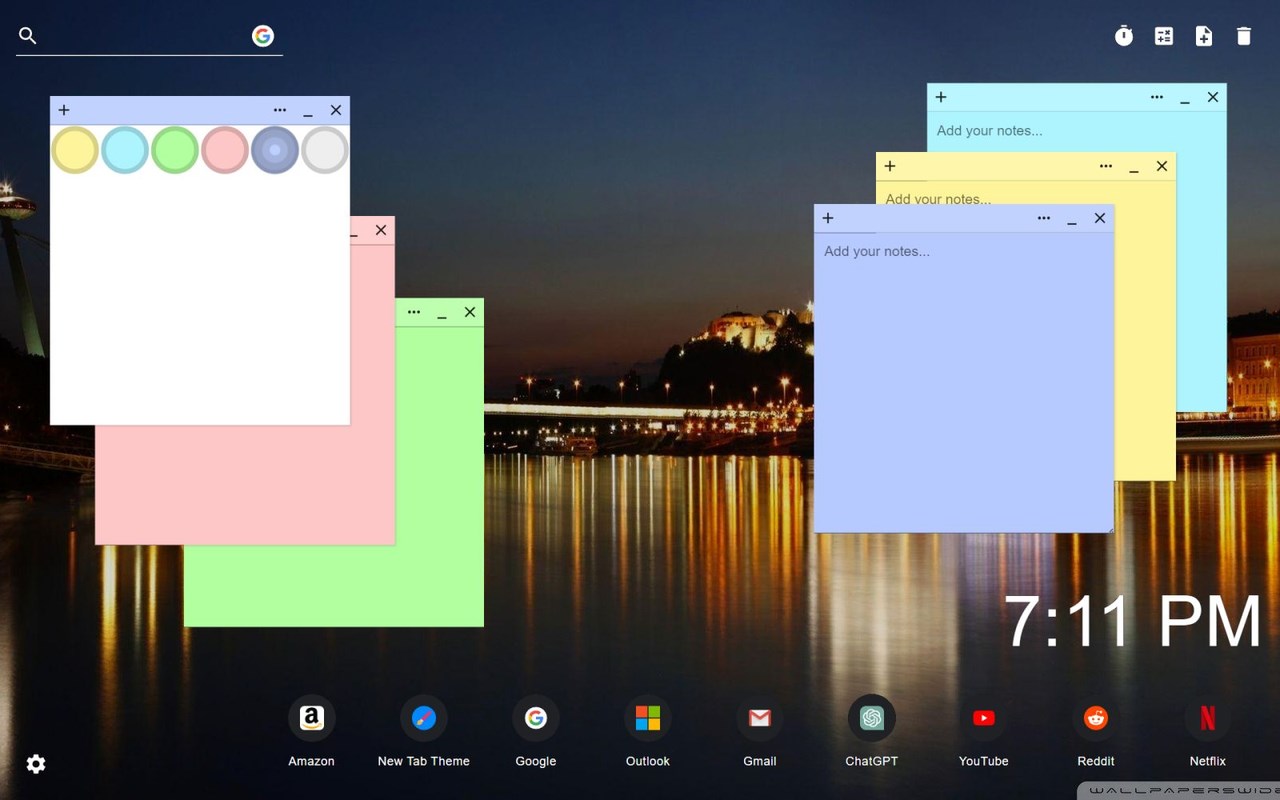This screenshot has width=1280, height=800.
Task: Close the yellow sticky note
Action: pos(1162,166)
